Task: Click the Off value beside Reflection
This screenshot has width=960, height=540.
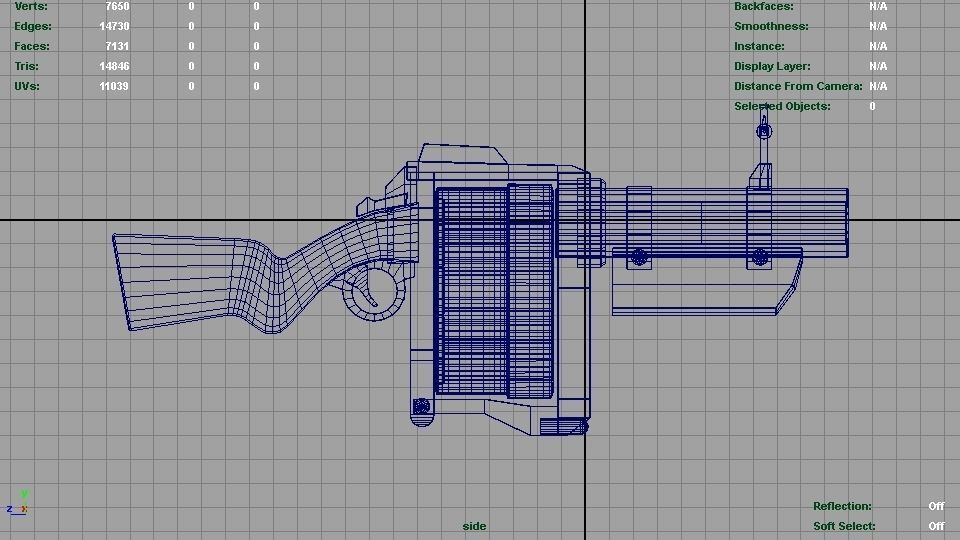Action: point(936,506)
